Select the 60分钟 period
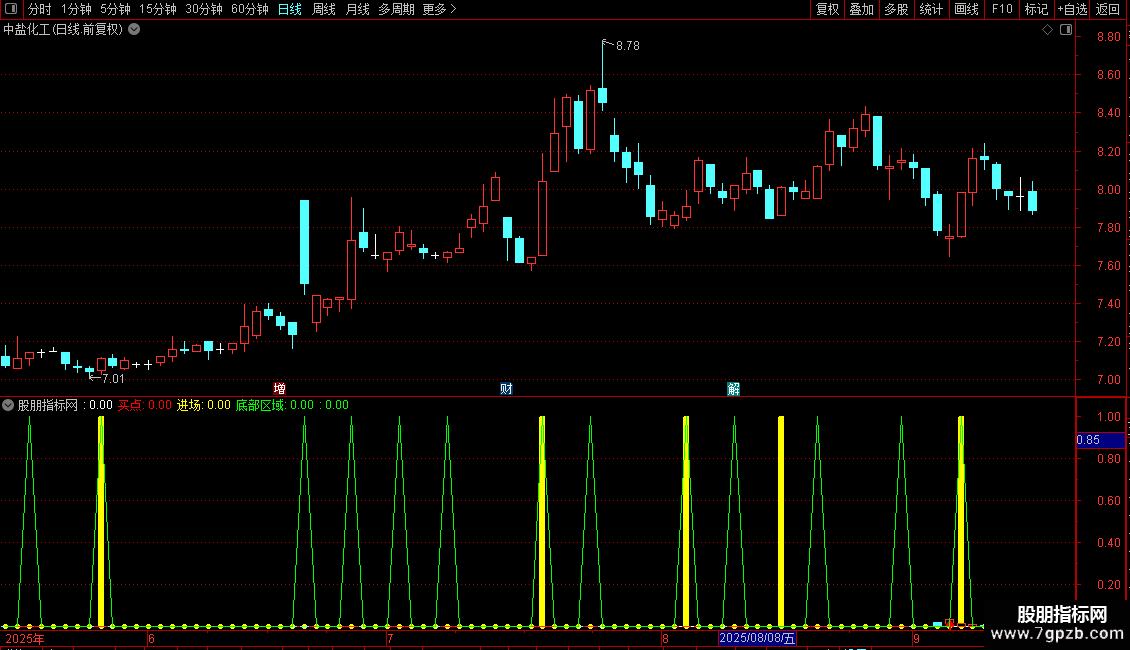The image size is (1130, 650). coord(249,9)
